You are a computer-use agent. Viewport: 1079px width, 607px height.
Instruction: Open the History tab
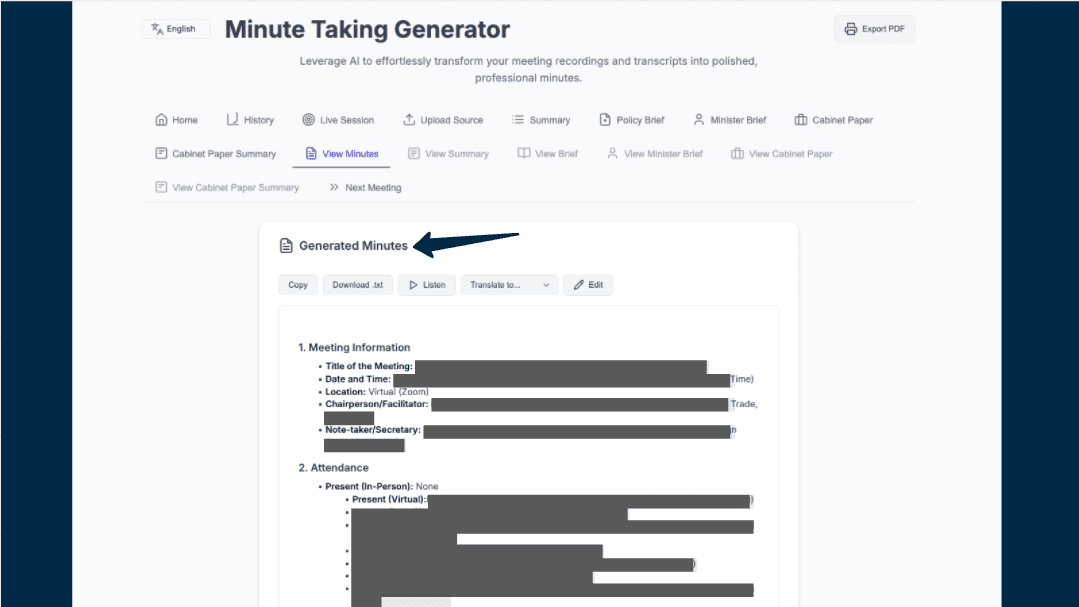coord(250,120)
